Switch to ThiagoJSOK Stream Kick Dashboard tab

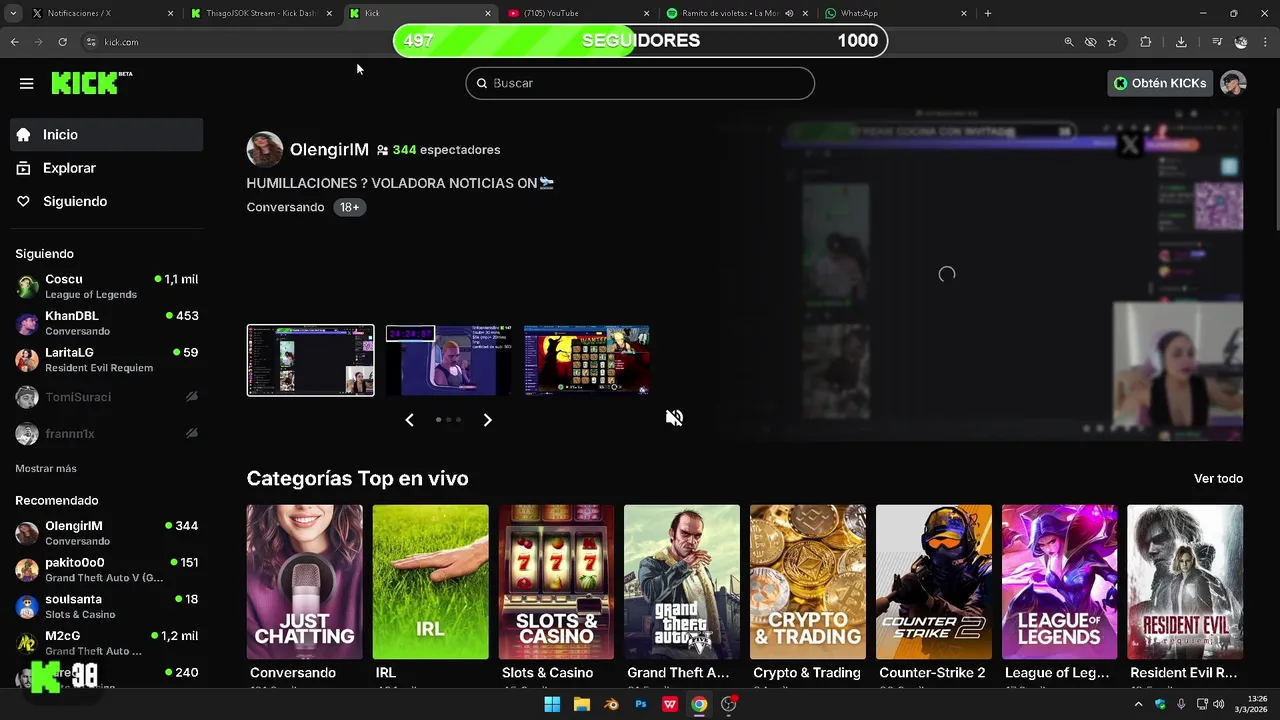pos(262,13)
